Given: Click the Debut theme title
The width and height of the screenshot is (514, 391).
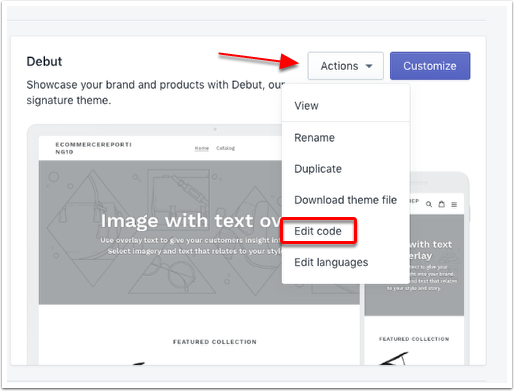Looking at the screenshot, I should 44,62.
